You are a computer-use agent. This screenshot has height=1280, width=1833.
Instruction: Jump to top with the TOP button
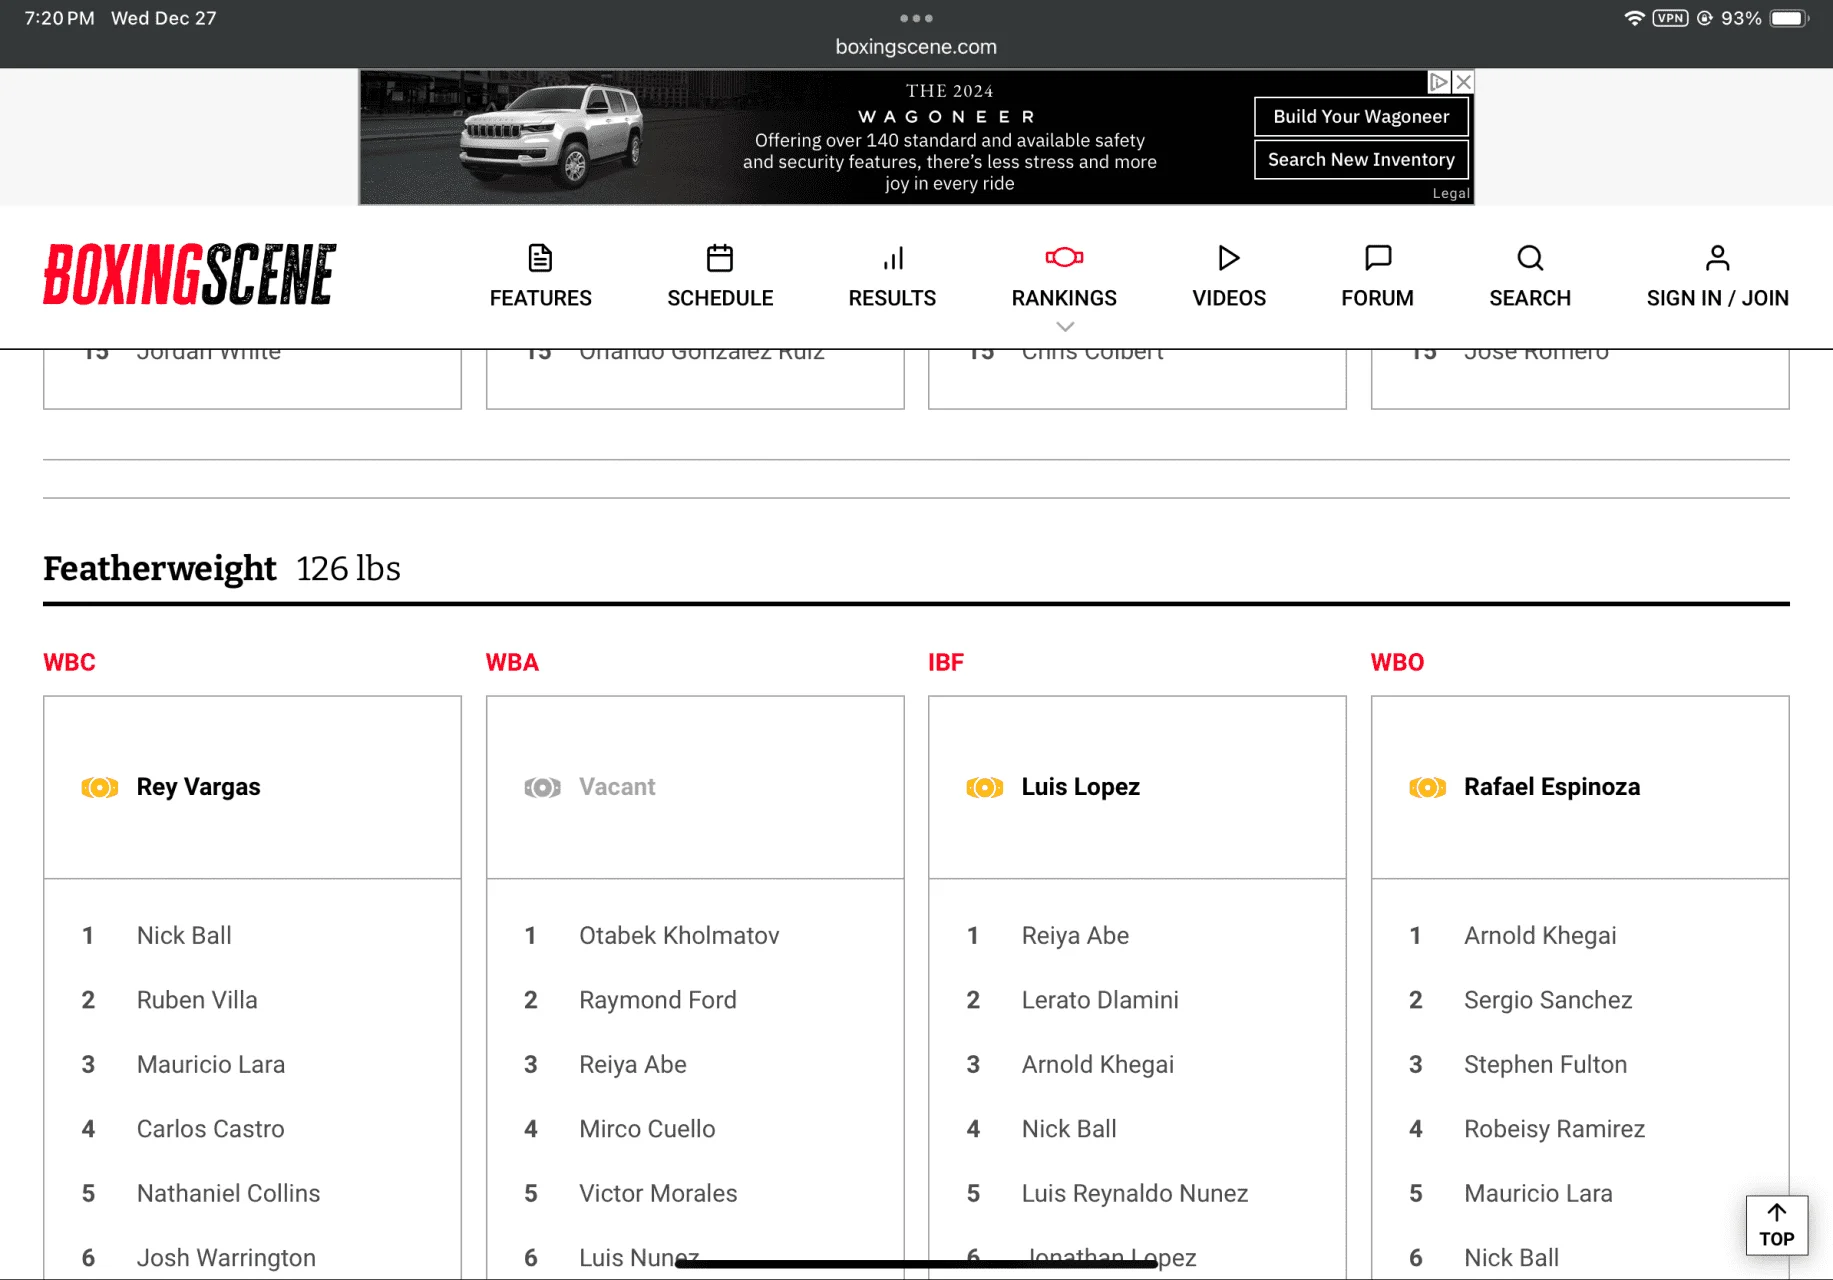[x=1776, y=1225]
